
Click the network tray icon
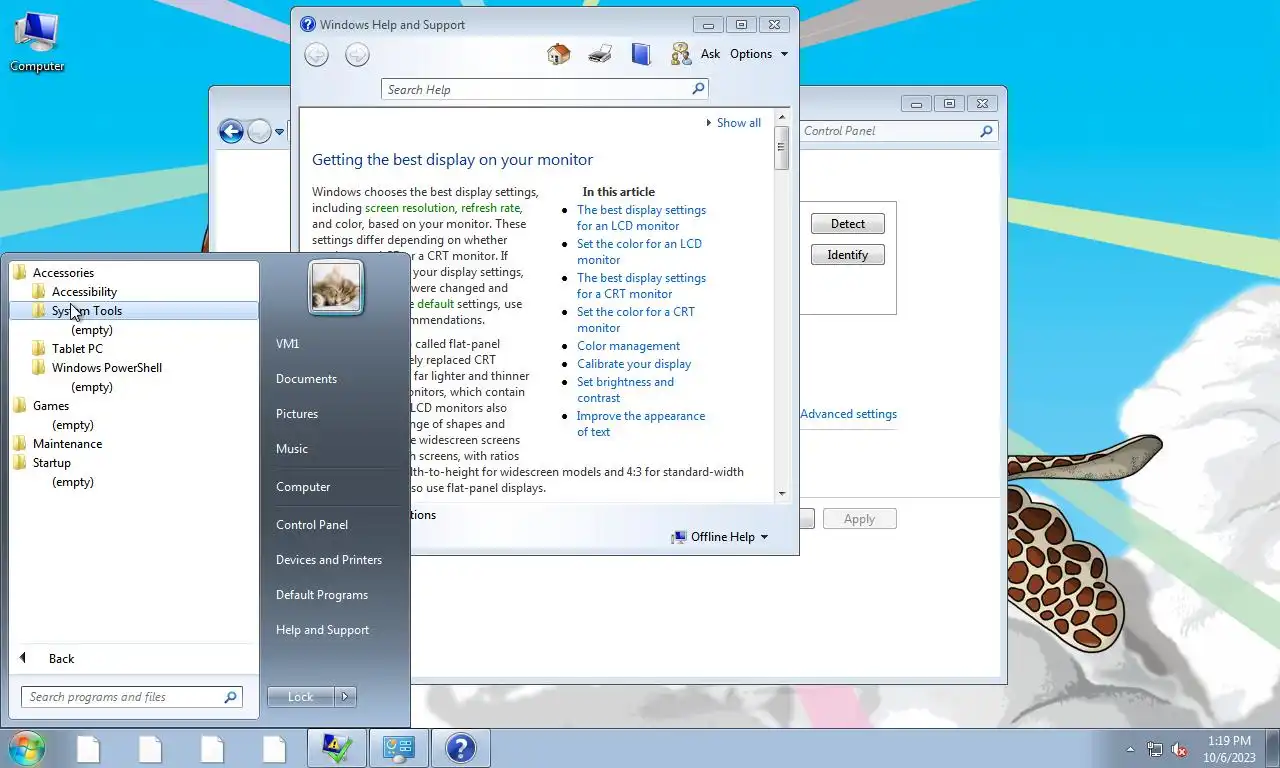click(1154, 749)
